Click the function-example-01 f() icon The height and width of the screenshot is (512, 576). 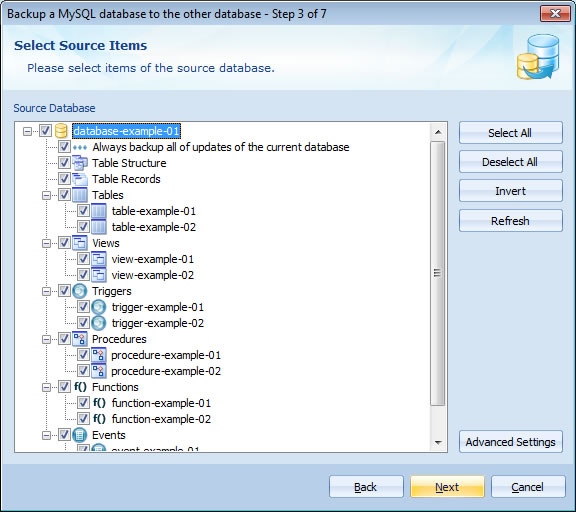click(99, 403)
